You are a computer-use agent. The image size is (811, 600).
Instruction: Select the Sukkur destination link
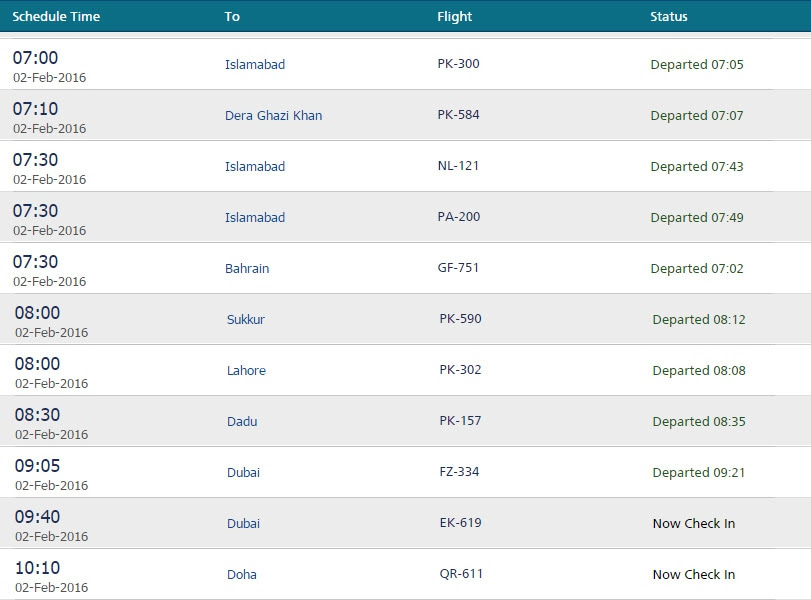pyautogui.click(x=246, y=319)
